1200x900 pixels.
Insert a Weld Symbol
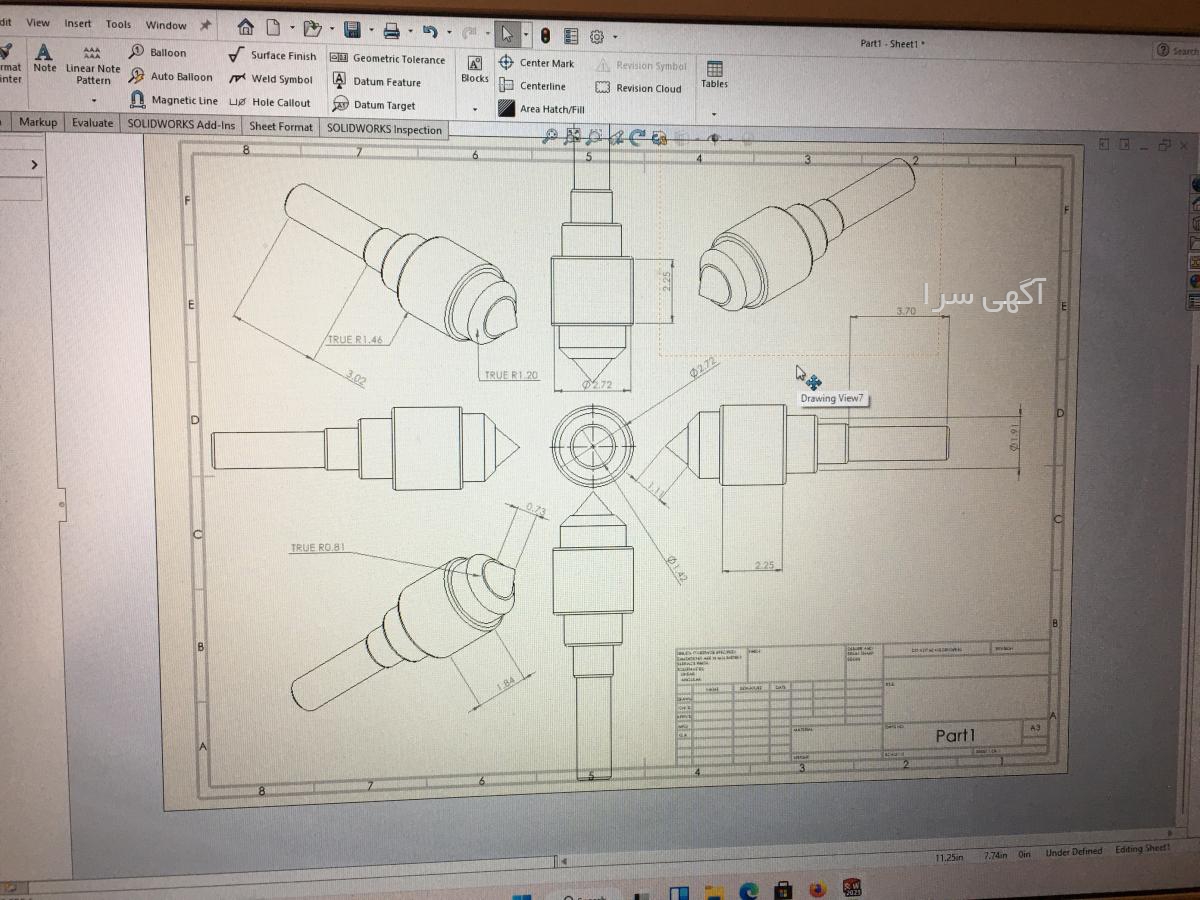pyautogui.click(x=270, y=79)
